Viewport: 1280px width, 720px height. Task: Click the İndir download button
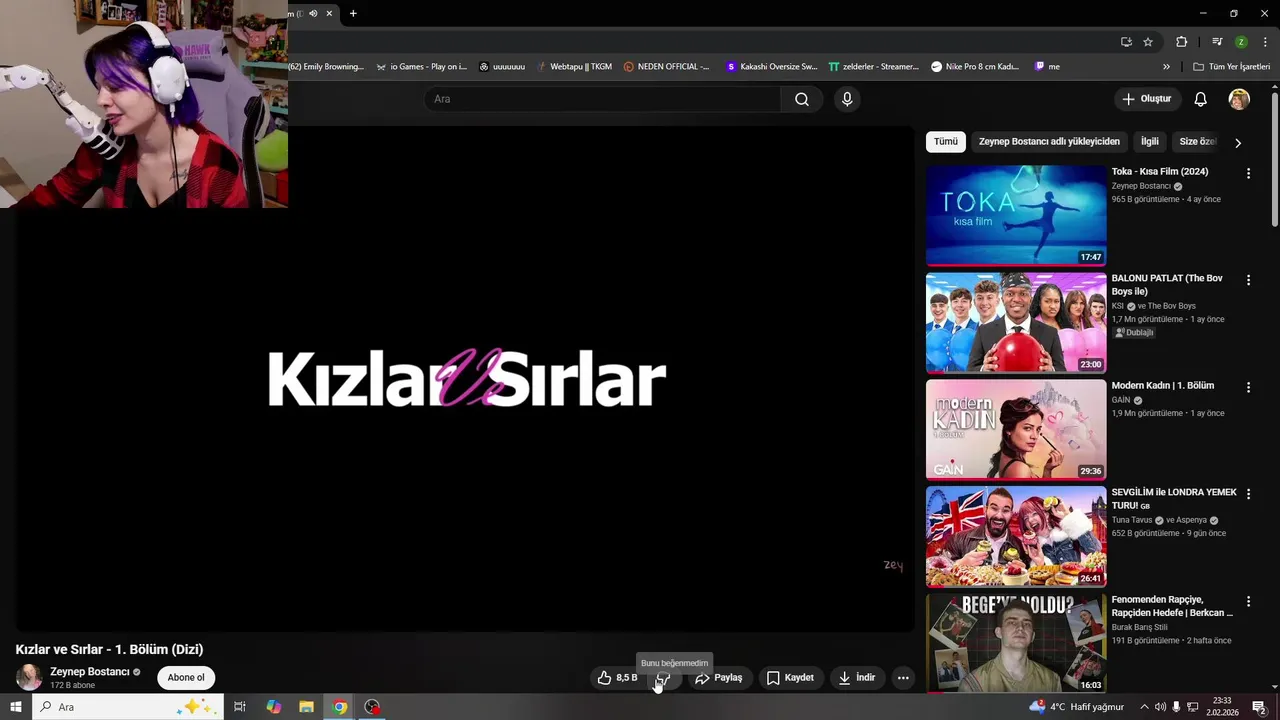click(x=856, y=678)
